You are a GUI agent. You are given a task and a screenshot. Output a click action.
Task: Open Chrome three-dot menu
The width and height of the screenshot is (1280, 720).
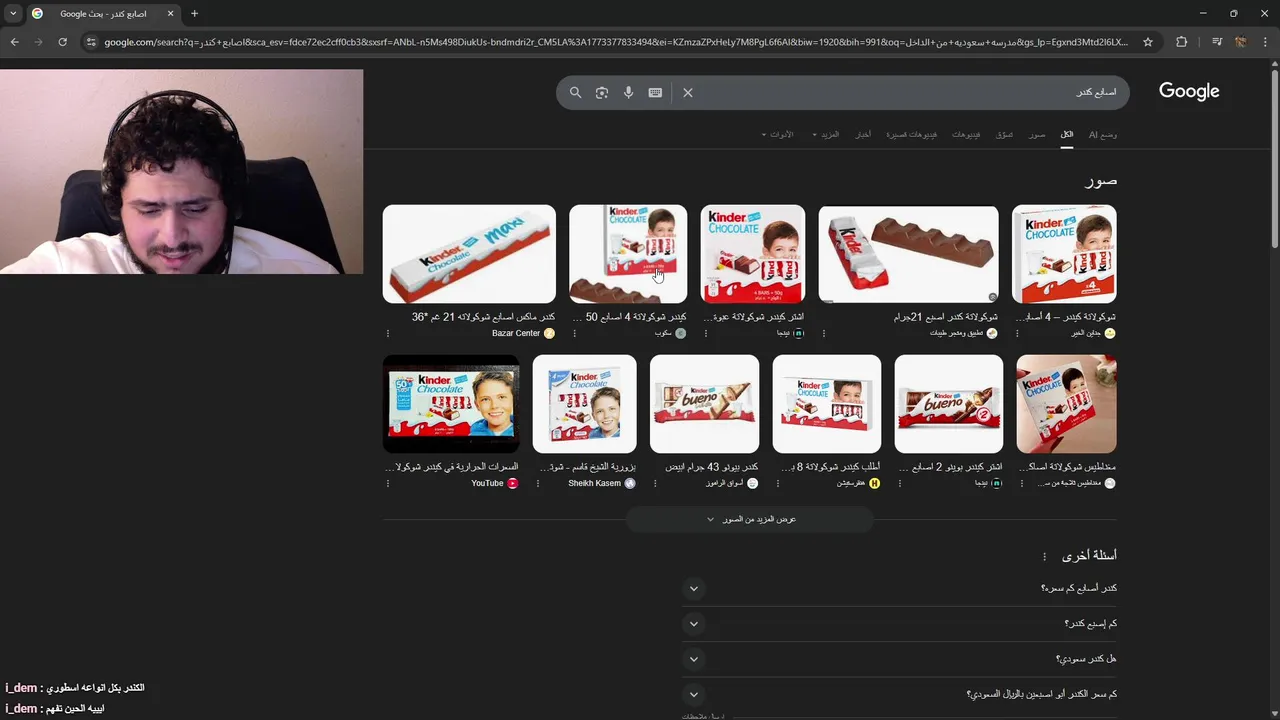tap(1265, 42)
